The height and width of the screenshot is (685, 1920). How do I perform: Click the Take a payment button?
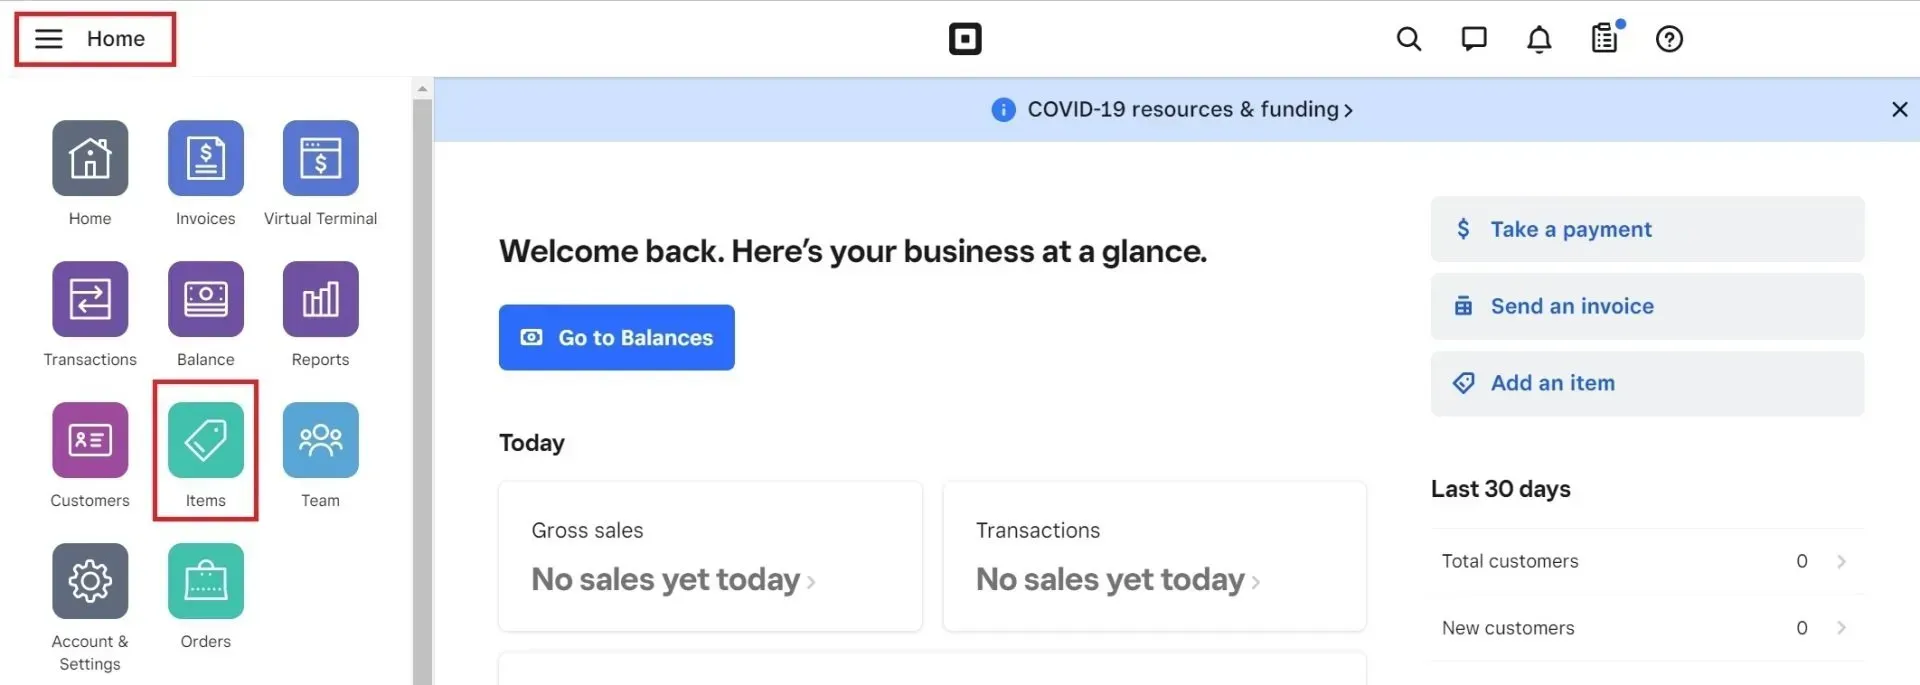pyautogui.click(x=1647, y=229)
